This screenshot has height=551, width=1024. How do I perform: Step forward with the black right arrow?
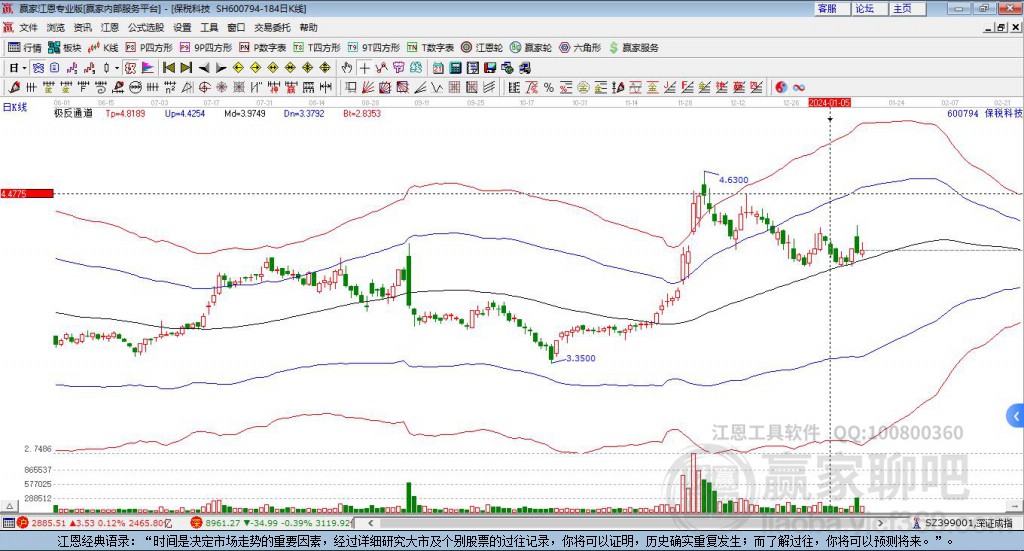tap(221, 68)
